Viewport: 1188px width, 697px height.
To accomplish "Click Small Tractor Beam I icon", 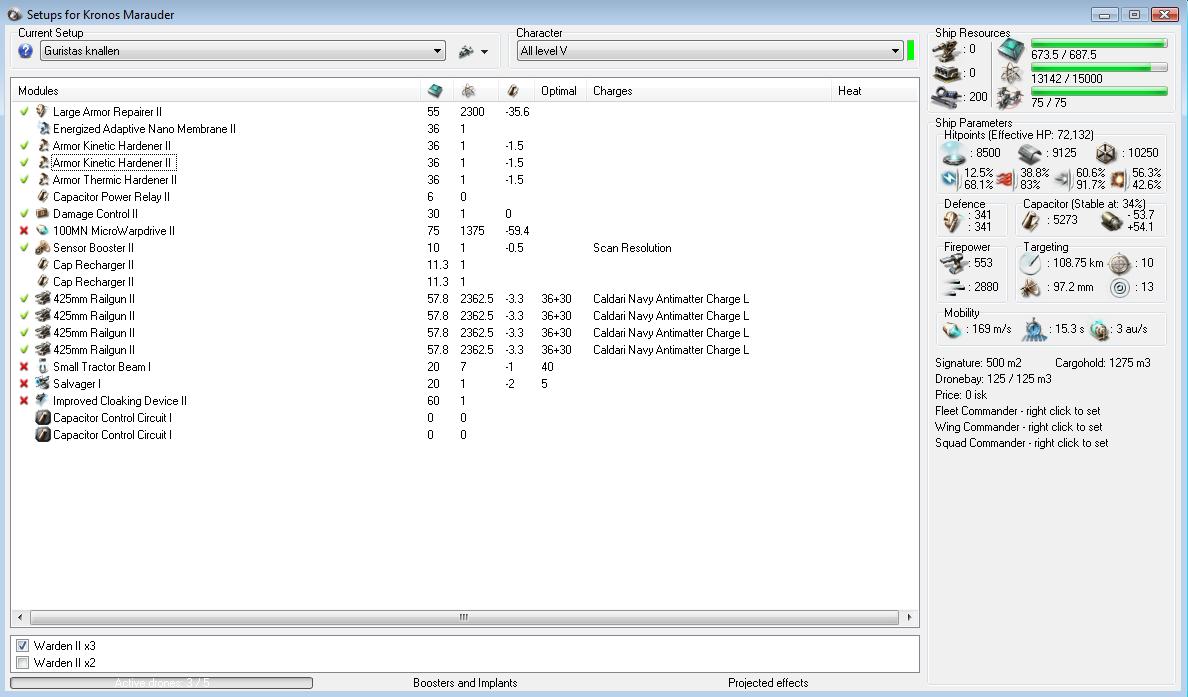I will pos(42,367).
